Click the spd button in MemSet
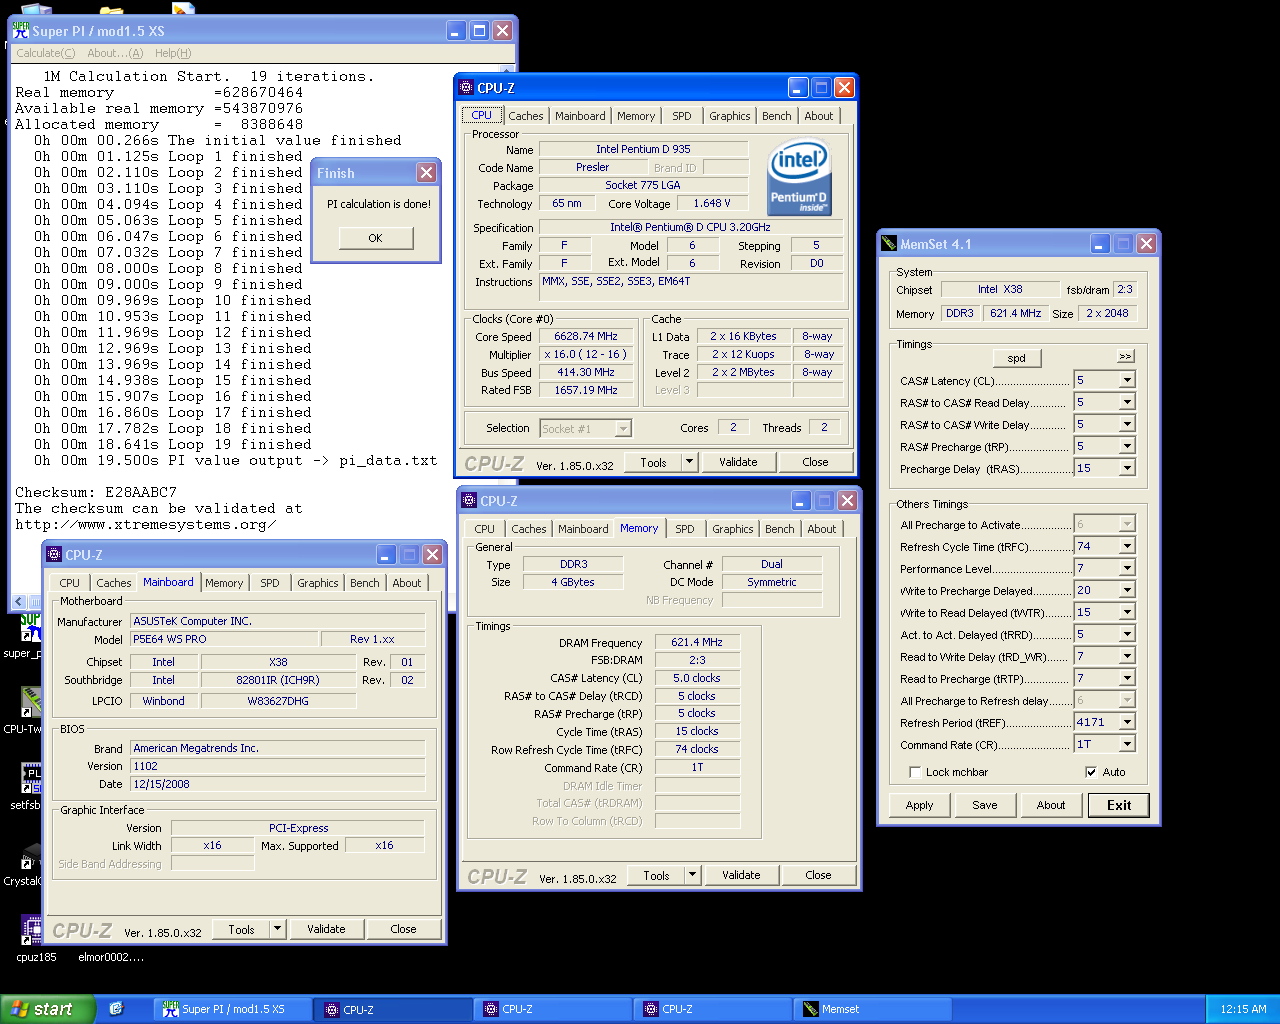 tap(1017, 358)
